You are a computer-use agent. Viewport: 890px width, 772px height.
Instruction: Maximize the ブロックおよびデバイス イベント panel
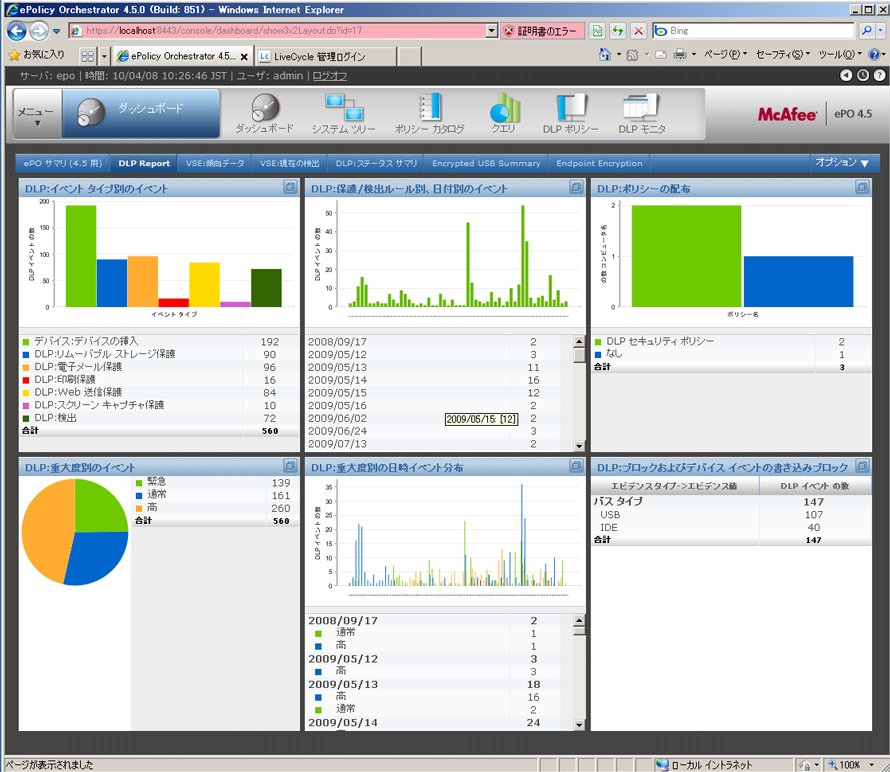coord(862,466)
